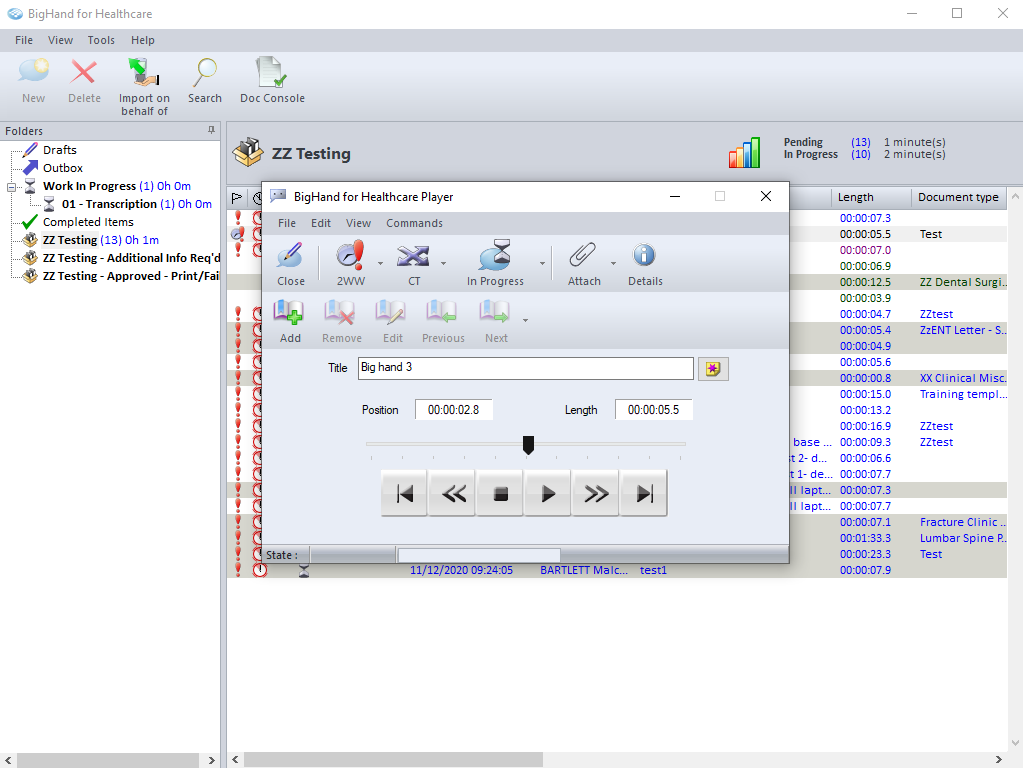Click the flag column header
This screenshot has height=768, width=1023.
click(x=237, y=197)
